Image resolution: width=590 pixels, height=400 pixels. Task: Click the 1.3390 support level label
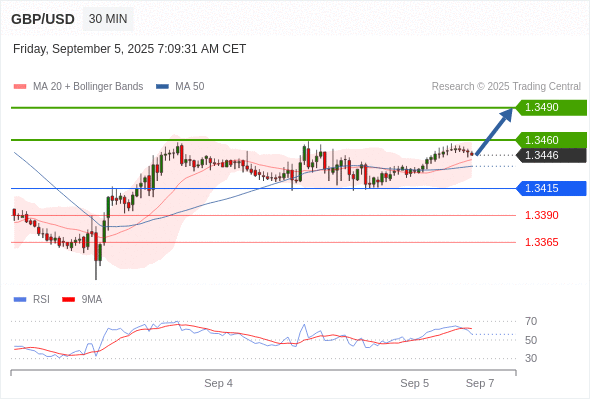point(541,215)
